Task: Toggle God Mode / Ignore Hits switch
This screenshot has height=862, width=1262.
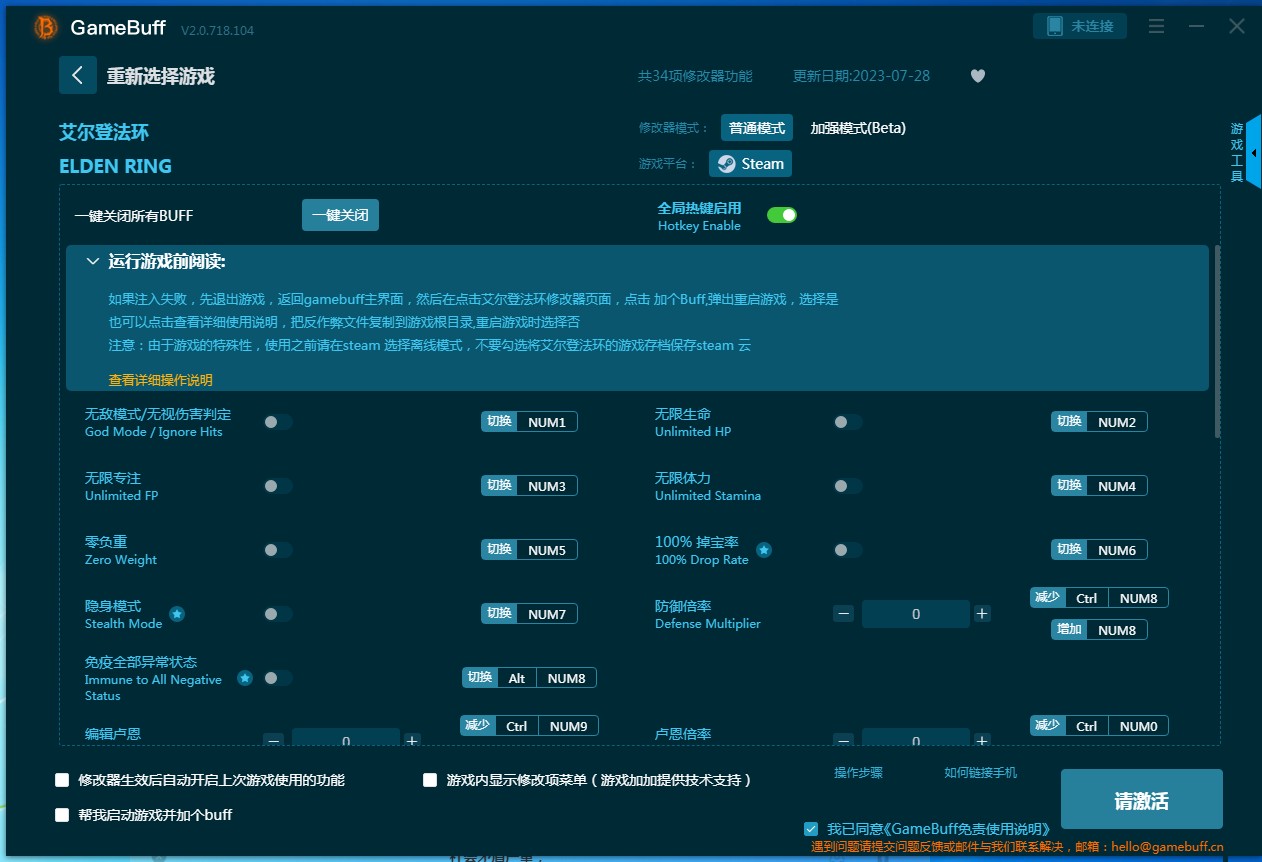Action: (278, 422)
